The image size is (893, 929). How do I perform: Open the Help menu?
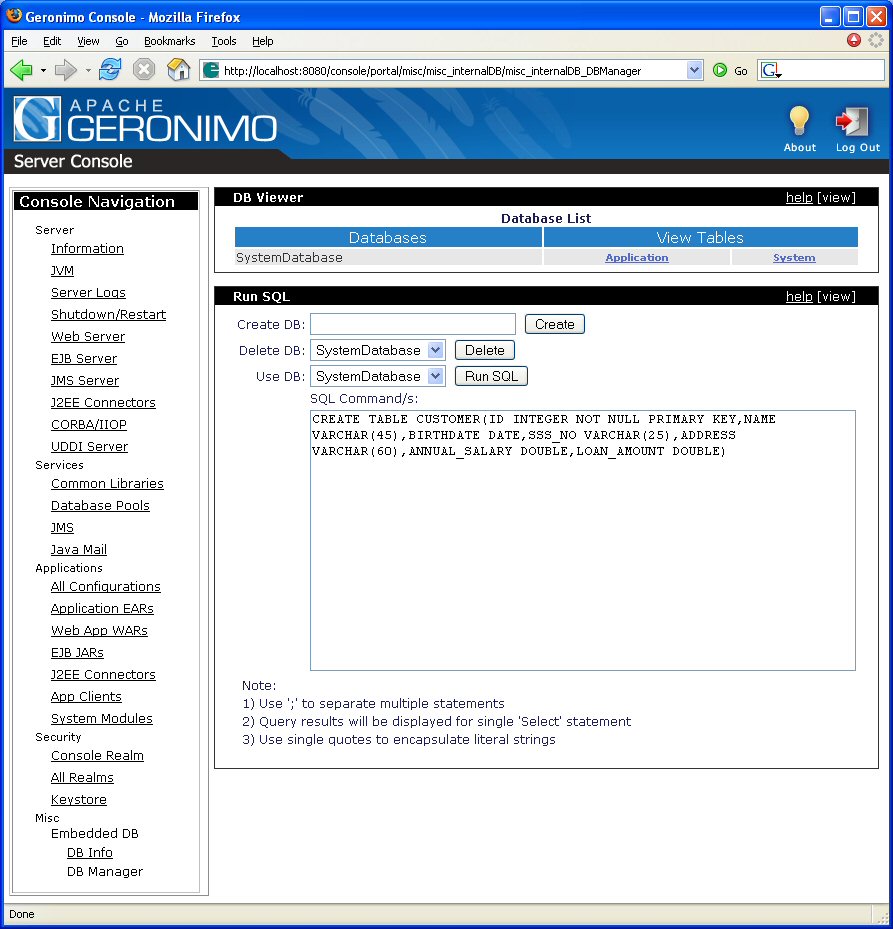pyautogui.click(x=263, y=41)
